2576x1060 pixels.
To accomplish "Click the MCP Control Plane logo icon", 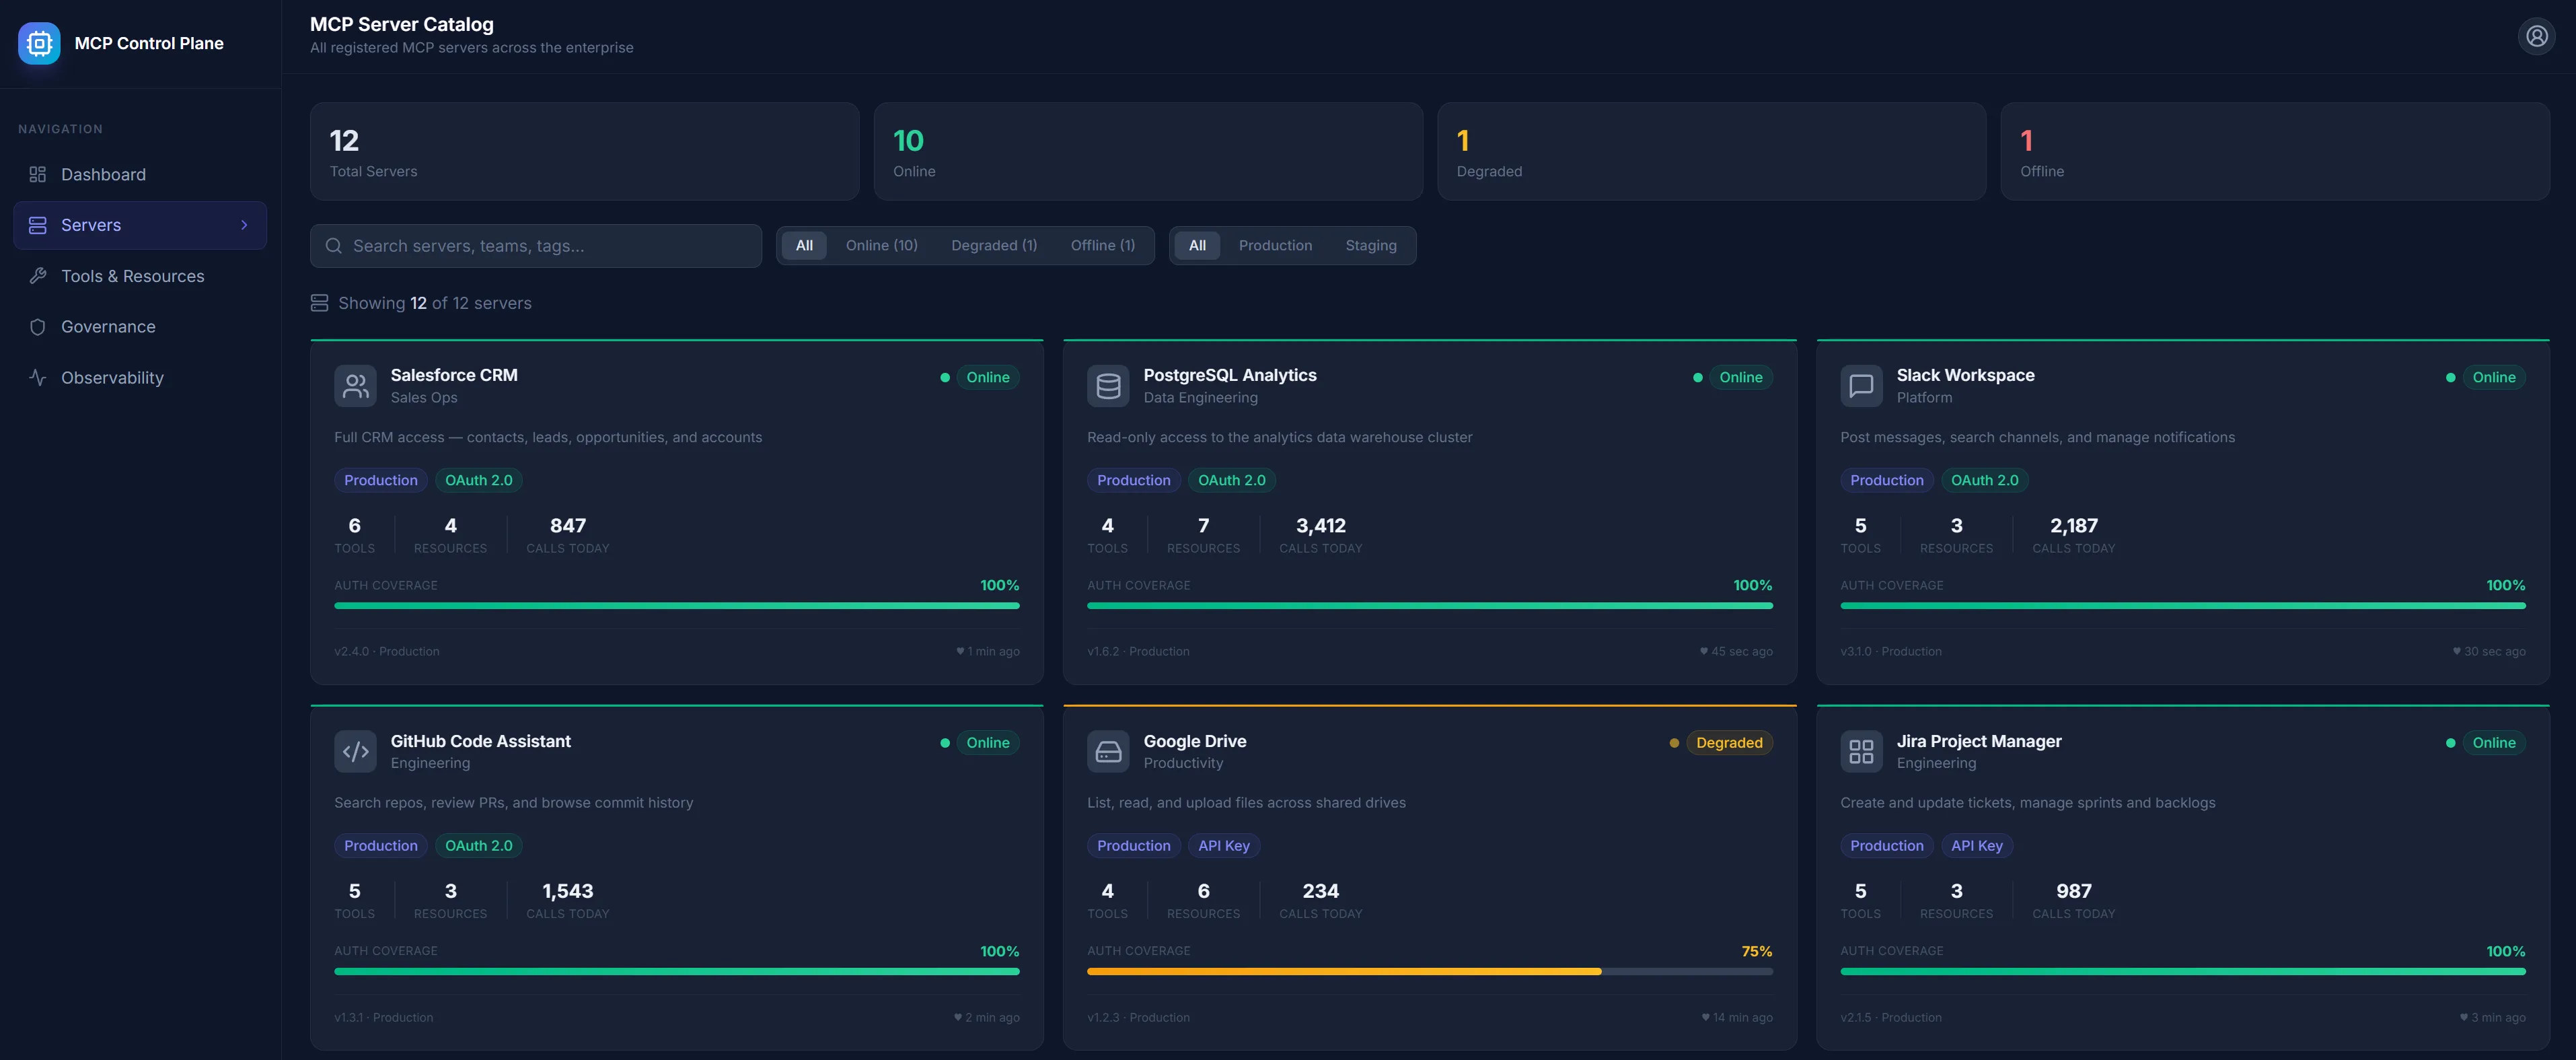I will pos(39,43).
